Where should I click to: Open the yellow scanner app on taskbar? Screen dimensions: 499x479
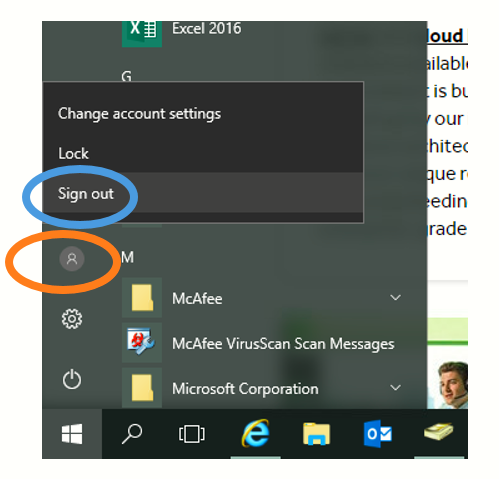(439, 431)
